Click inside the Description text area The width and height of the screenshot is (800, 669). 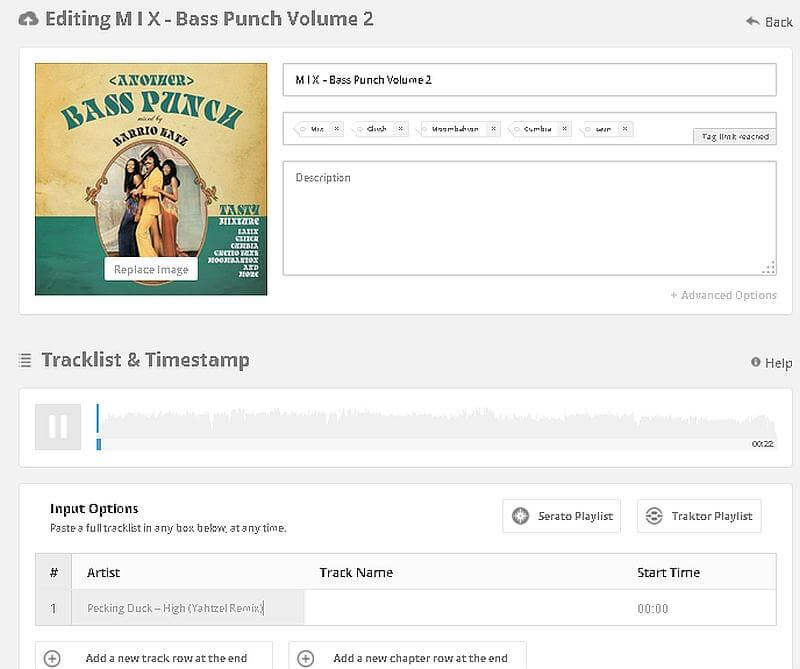[x=529, y=220]
